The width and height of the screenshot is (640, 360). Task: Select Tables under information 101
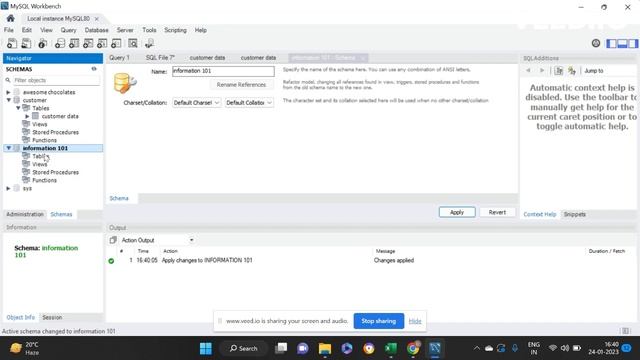coord(40,156)
